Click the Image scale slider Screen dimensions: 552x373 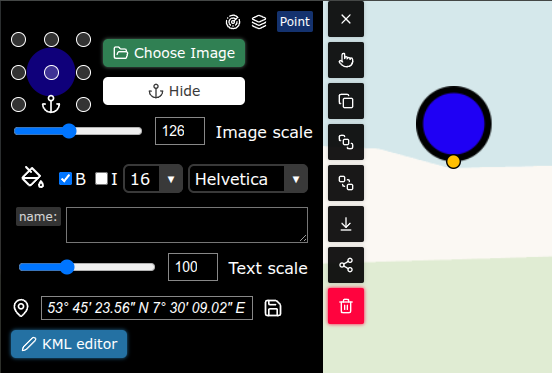78,131
